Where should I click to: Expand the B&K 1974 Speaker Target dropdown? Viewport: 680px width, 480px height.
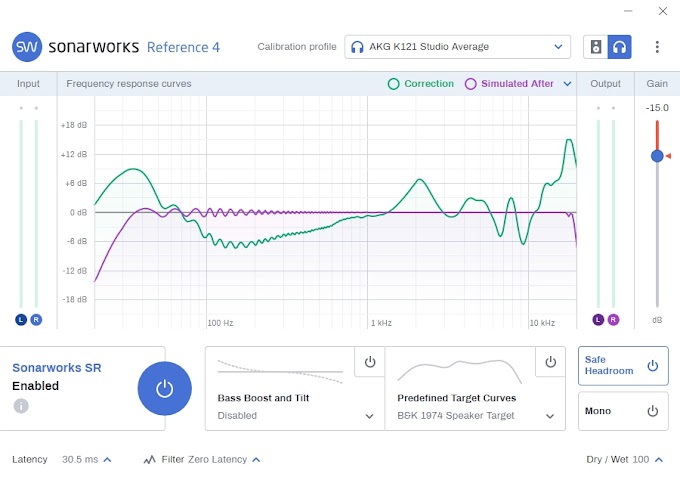point(550,416)
